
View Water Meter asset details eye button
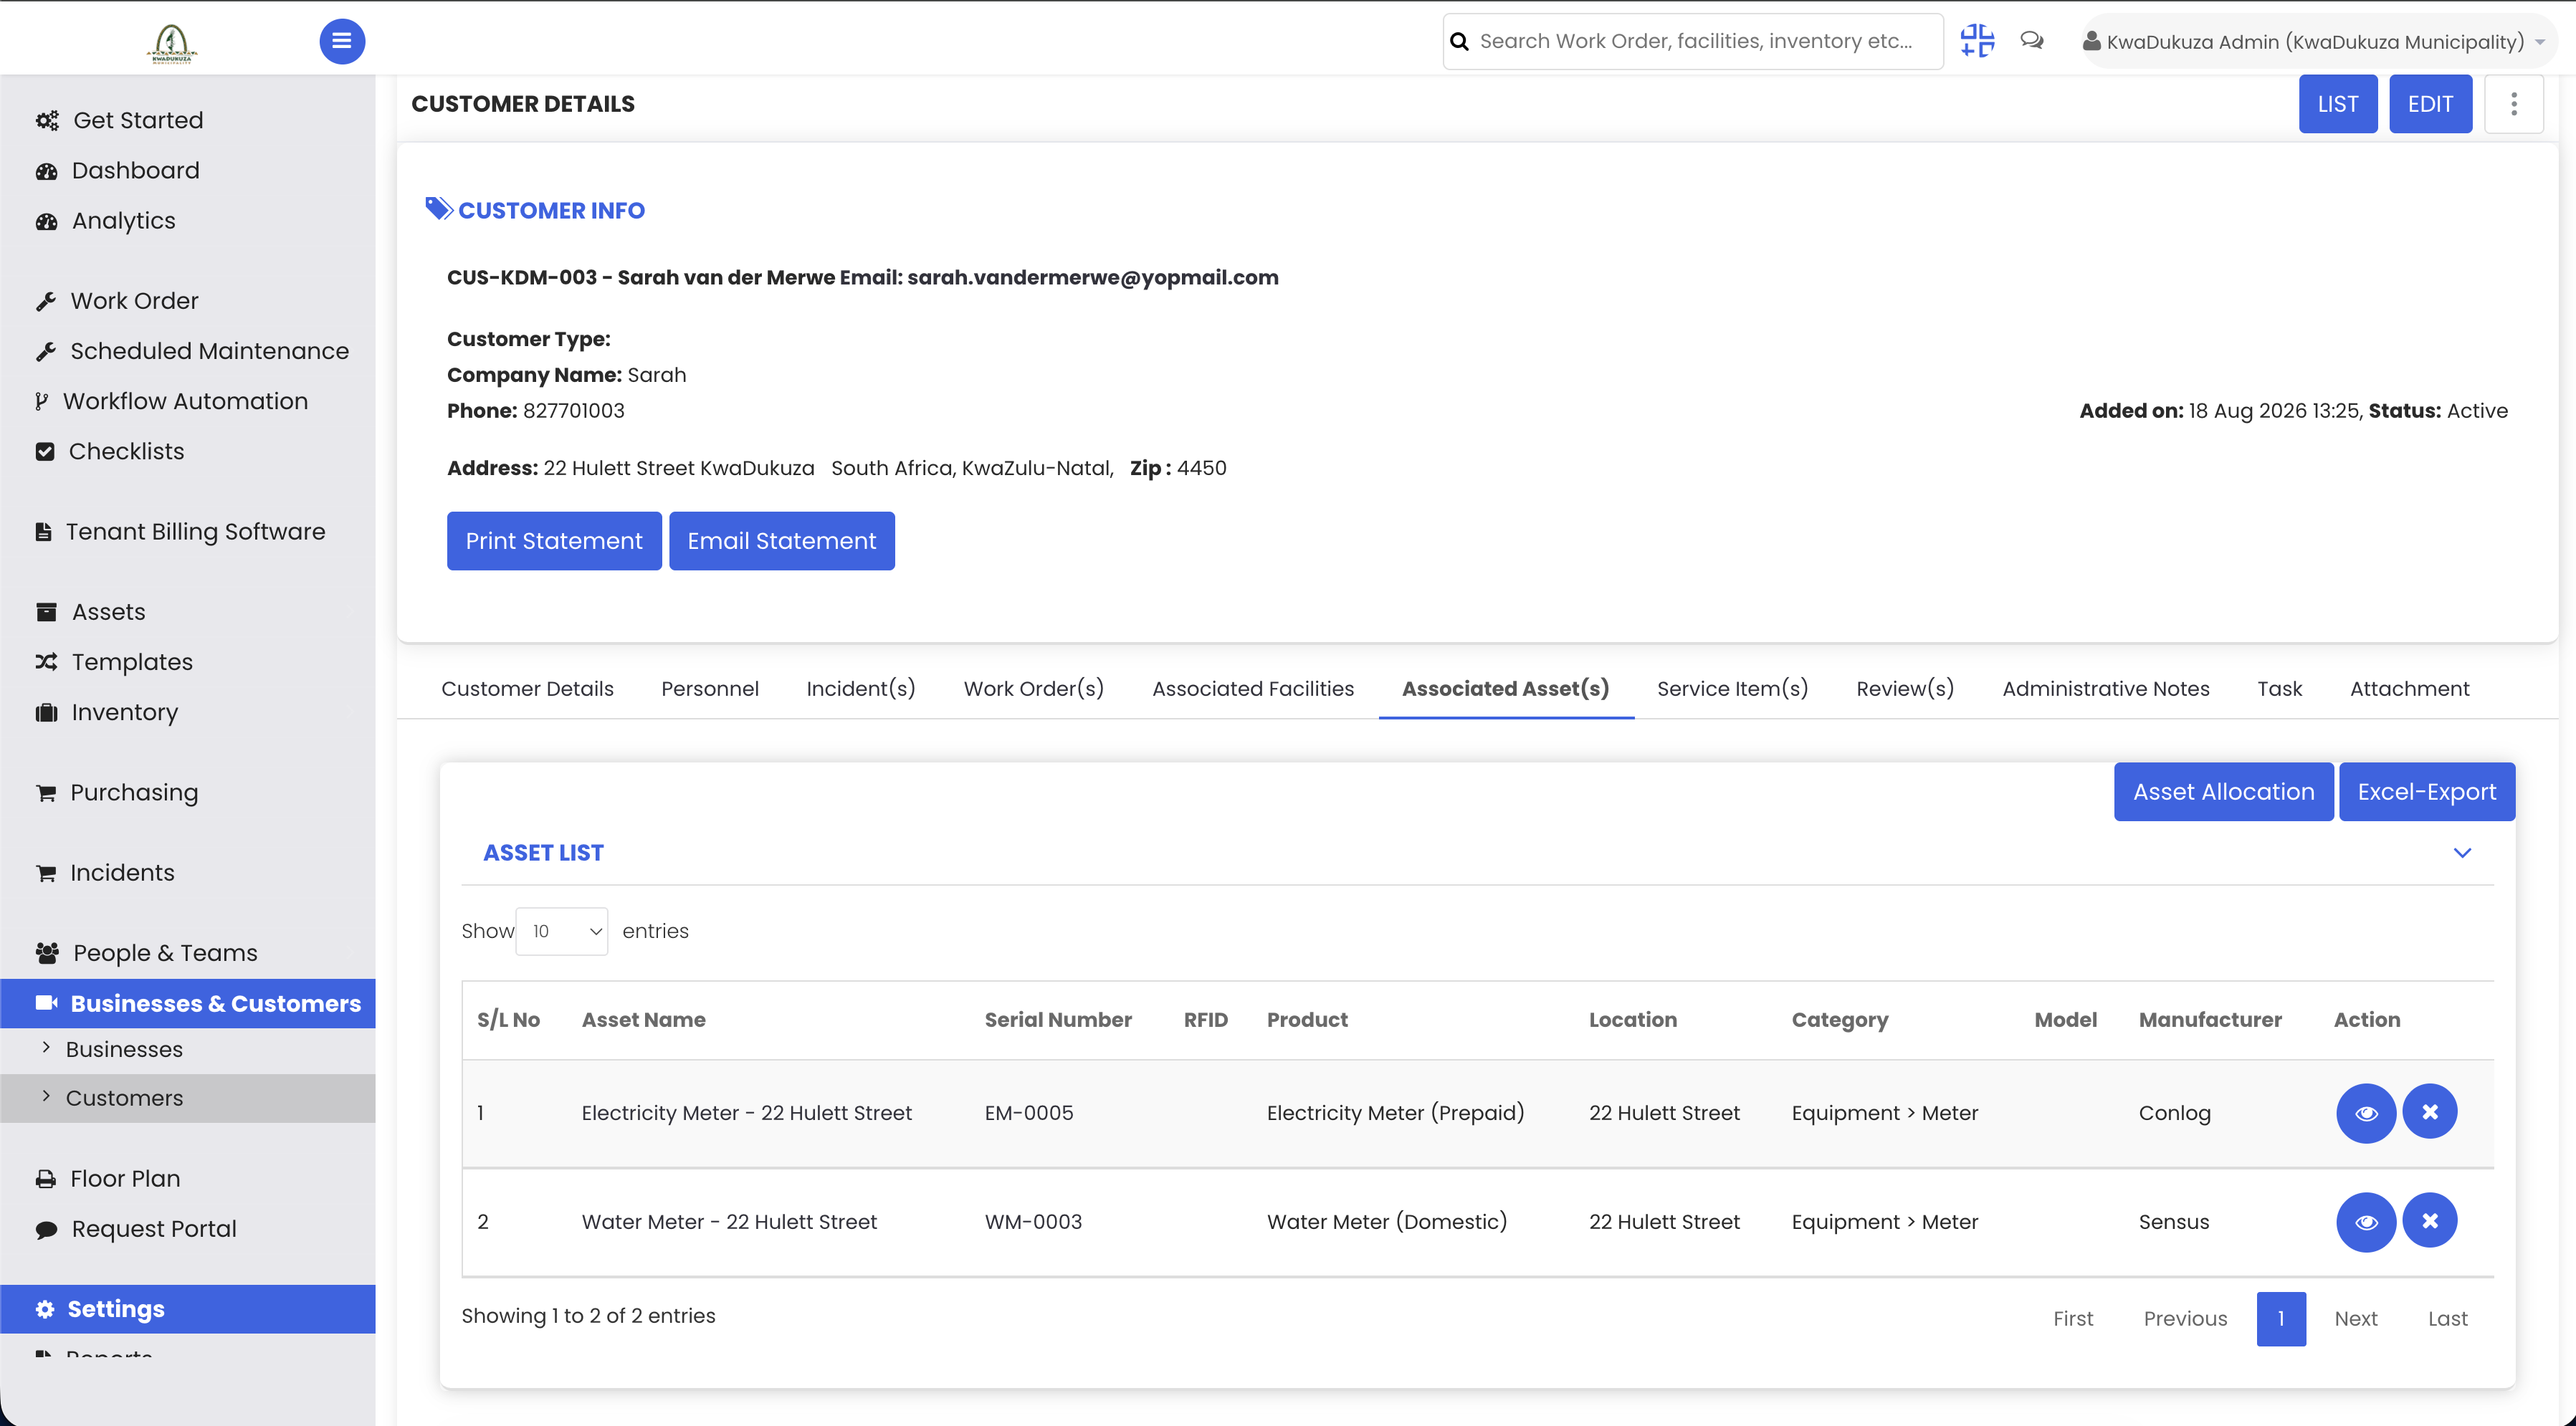tap(2366, 1222)
